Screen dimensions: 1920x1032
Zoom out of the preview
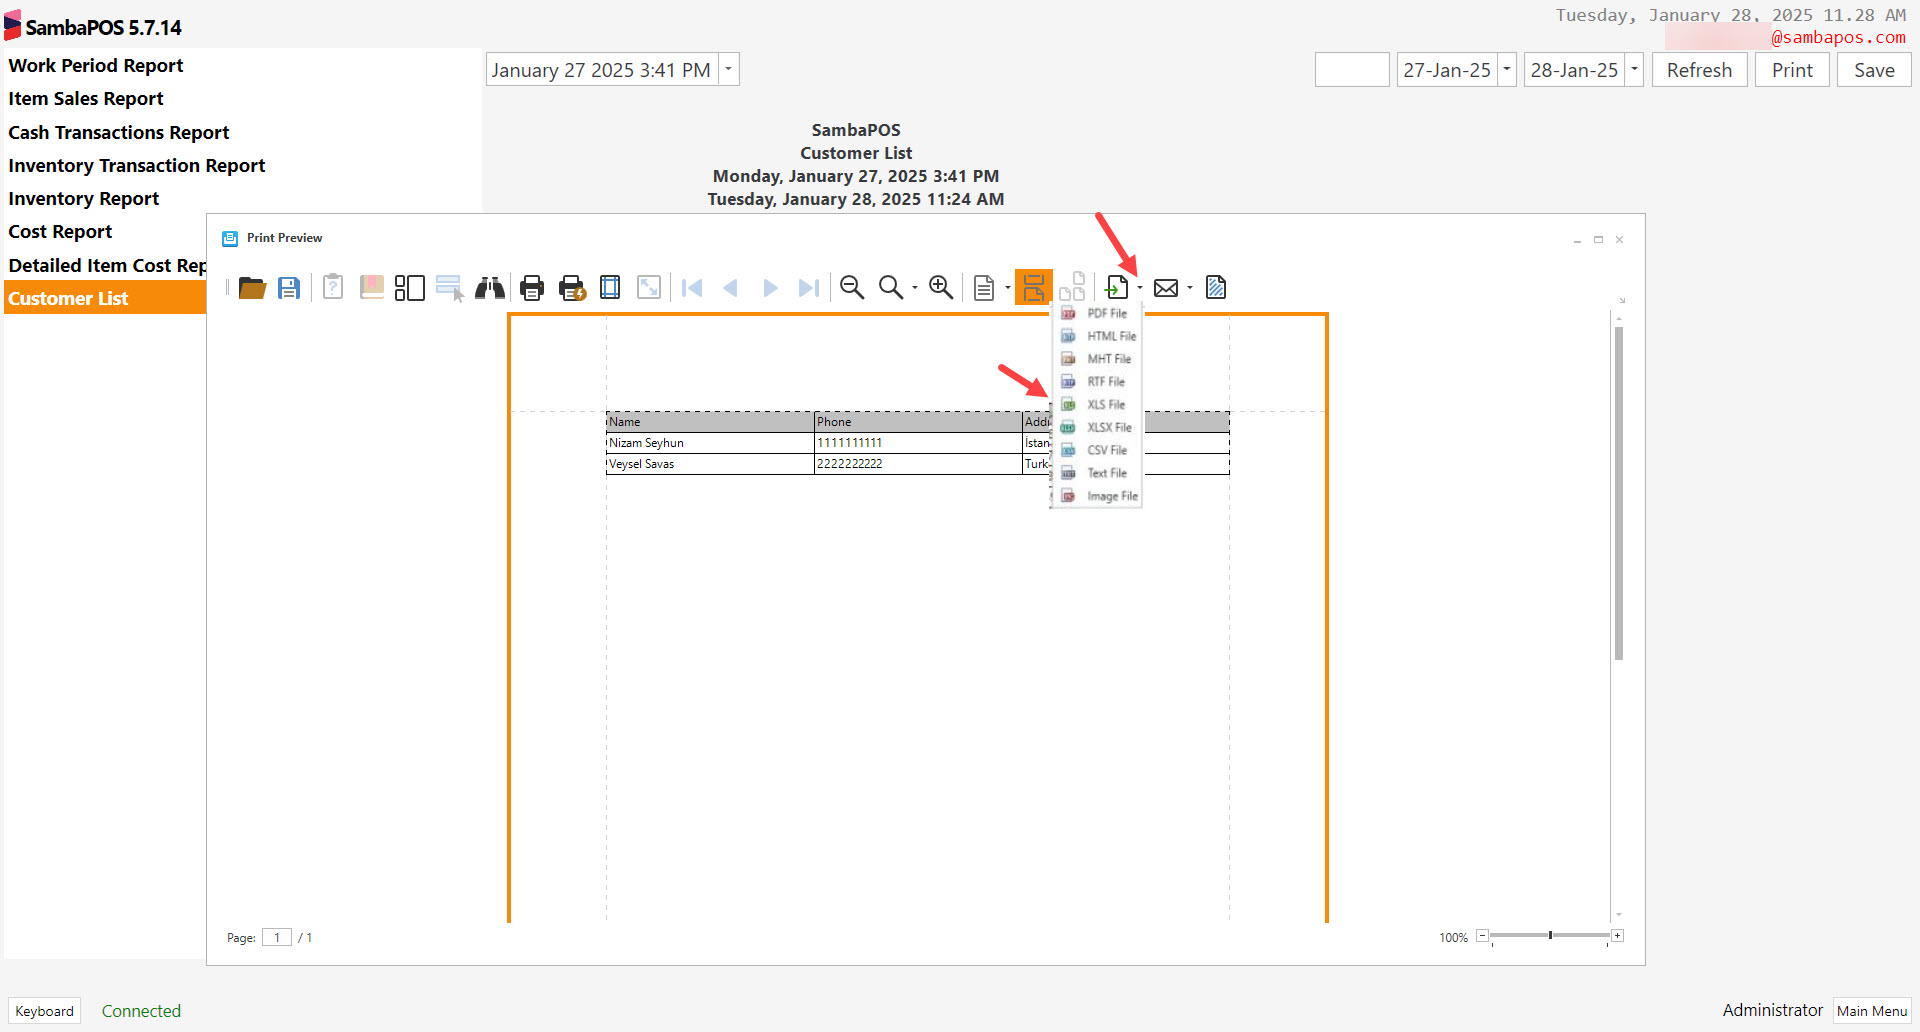[x=852, y=287]
